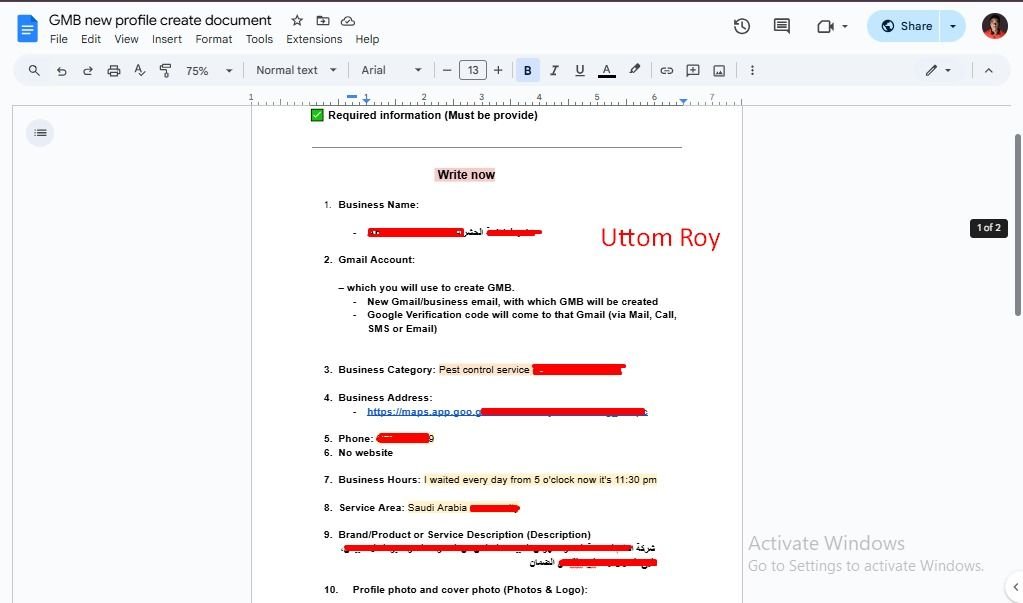Open the Arial font dropdown
The height and width of the screenshot is (603, 1023).
pos(392,71)
